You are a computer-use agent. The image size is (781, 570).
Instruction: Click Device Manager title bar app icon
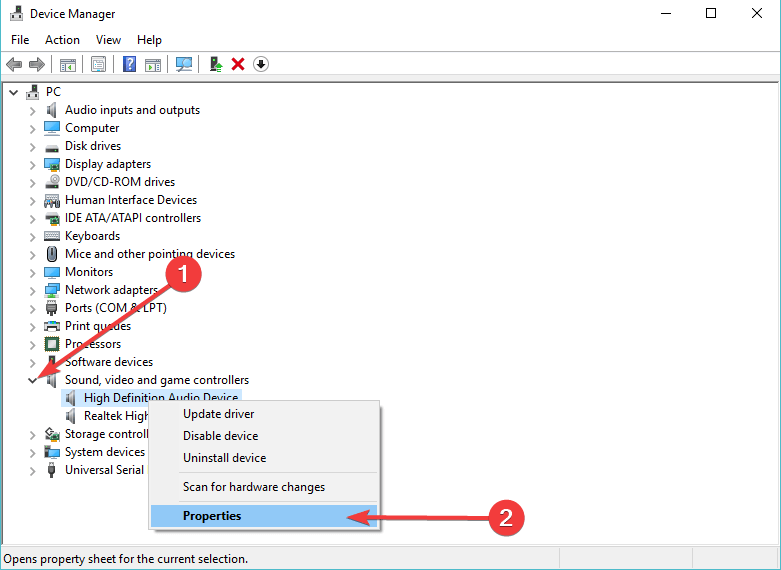[x=16, y=13]
